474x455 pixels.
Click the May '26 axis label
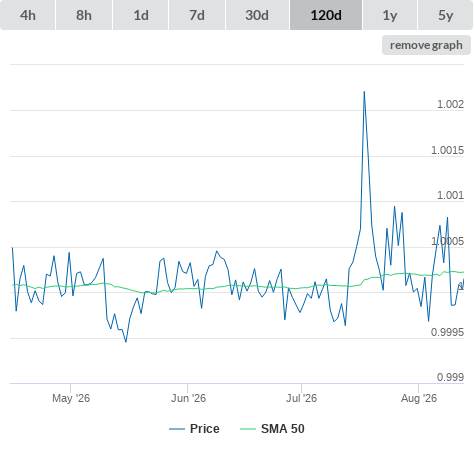[x=71, y=398]
